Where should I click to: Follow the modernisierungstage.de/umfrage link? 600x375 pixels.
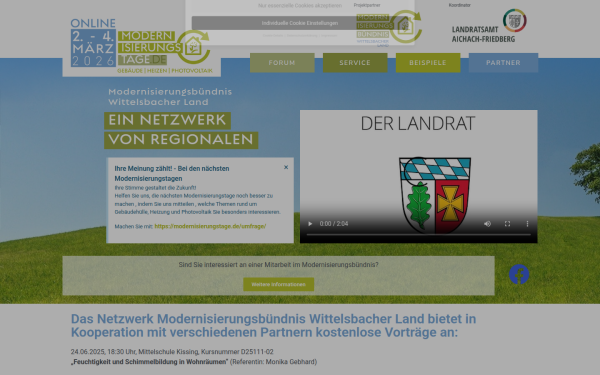[210, 226]
